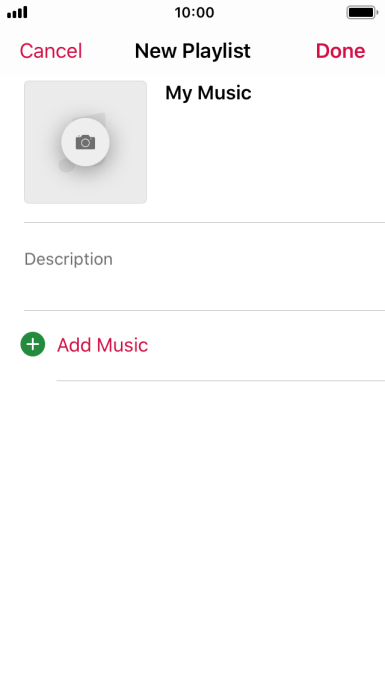Tap the green plus circle icon
The image size is (385, 684).
[x=33, y=344]
